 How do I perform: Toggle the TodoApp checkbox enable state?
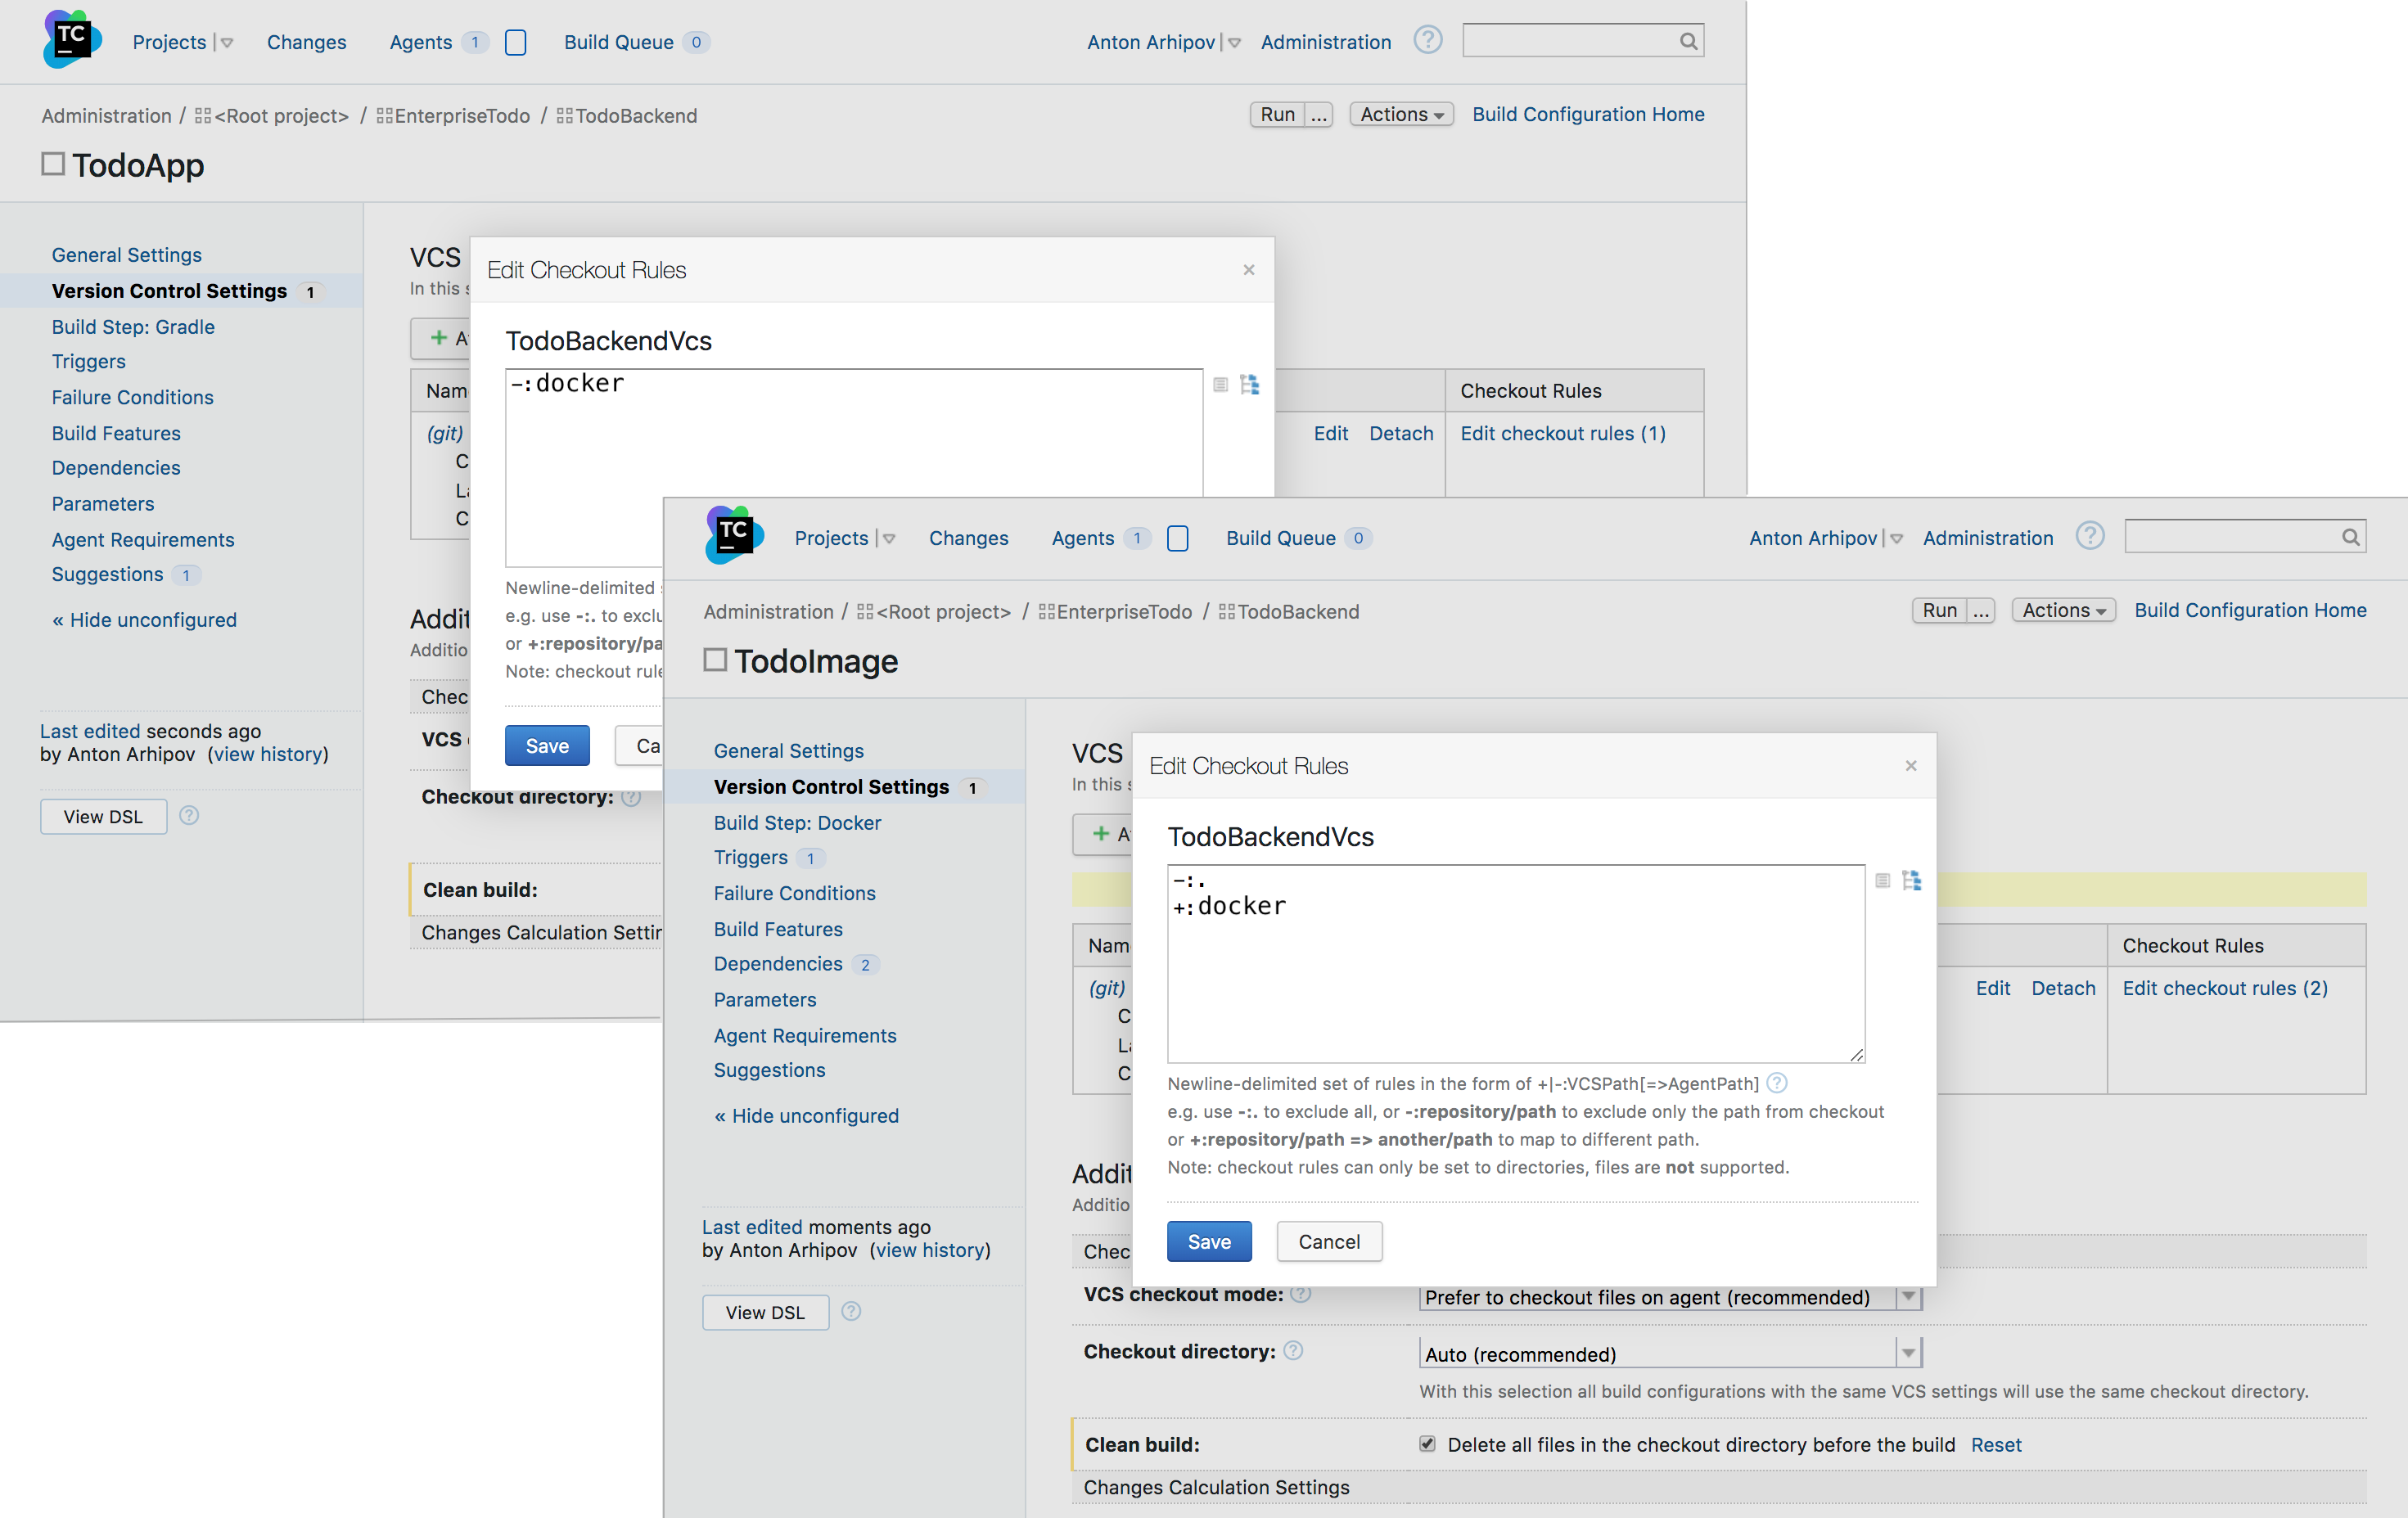point(51,163)
